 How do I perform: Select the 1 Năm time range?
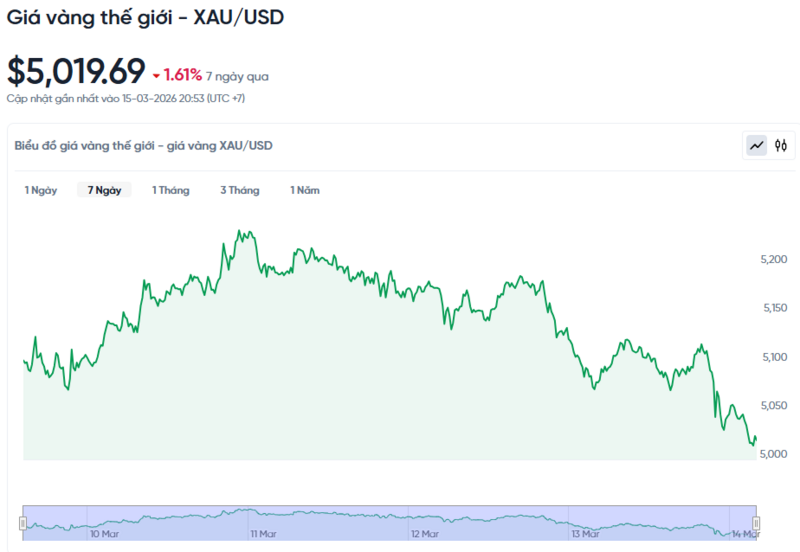[x=305, y=190]
